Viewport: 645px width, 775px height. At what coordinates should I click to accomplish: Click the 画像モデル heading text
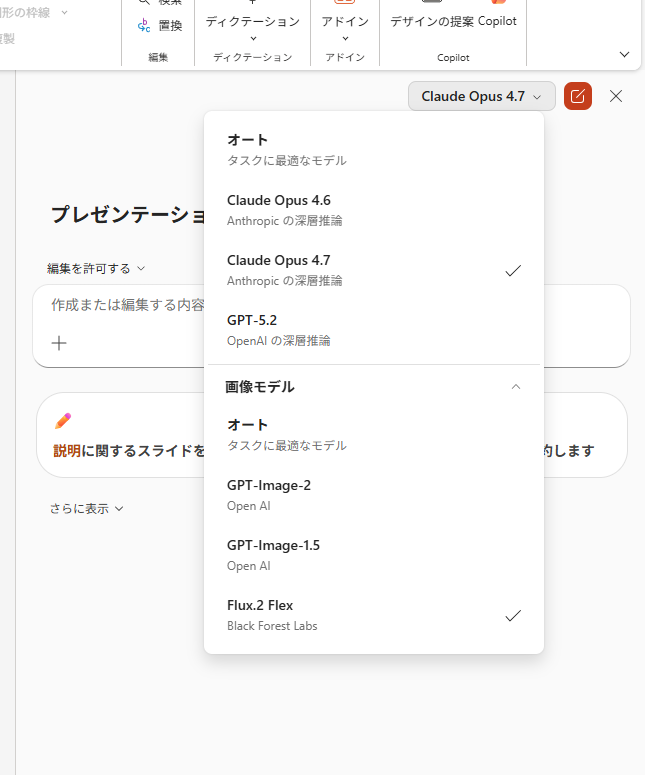click(260, 387)
